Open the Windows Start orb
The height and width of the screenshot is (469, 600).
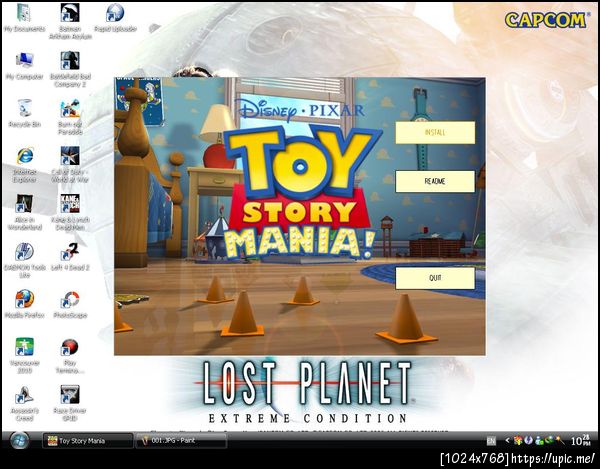pos(19,441)
